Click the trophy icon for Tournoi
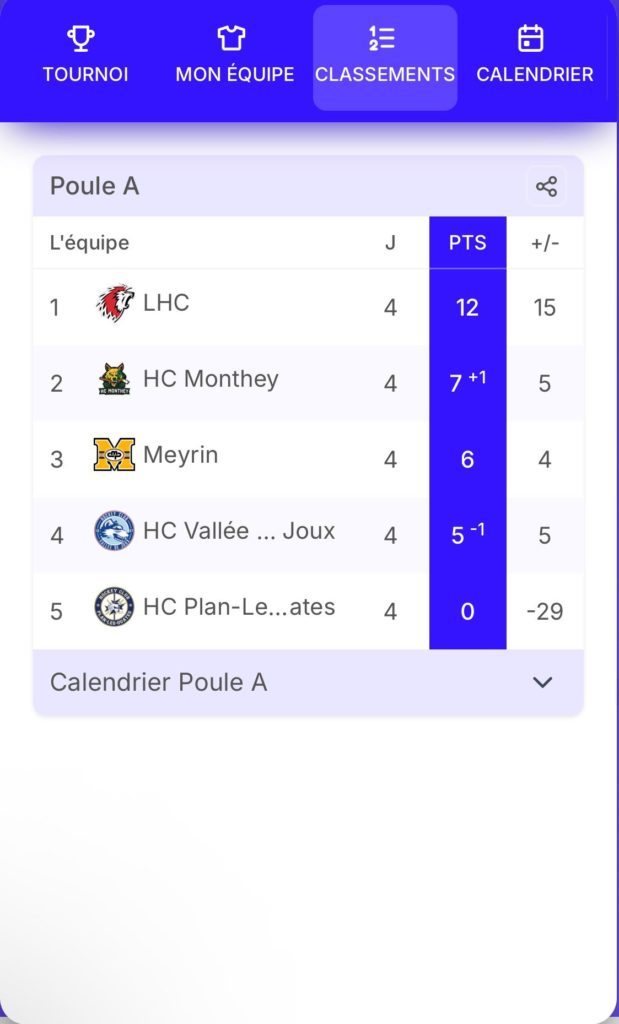 click(82, 39)
